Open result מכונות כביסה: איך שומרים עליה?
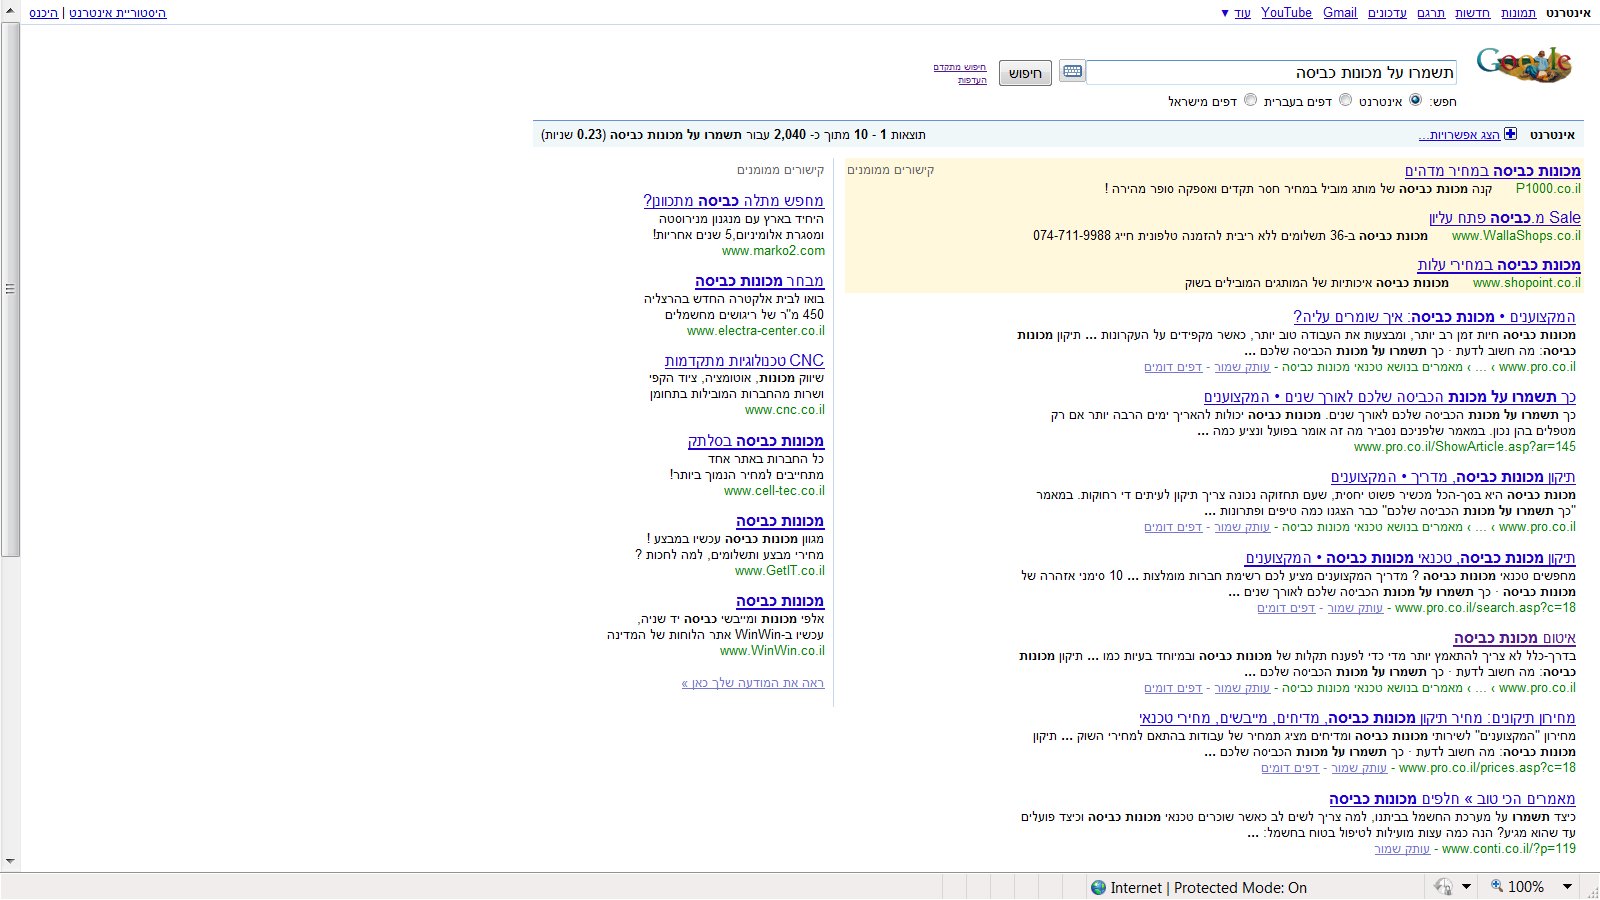1600x900 pixels. click(1434, 317)
